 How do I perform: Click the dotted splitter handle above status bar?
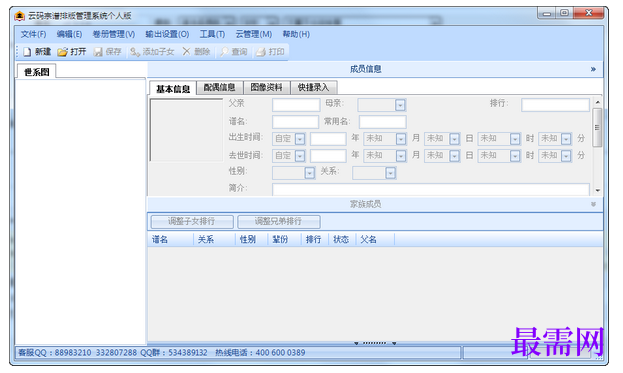tap(375, 343)
